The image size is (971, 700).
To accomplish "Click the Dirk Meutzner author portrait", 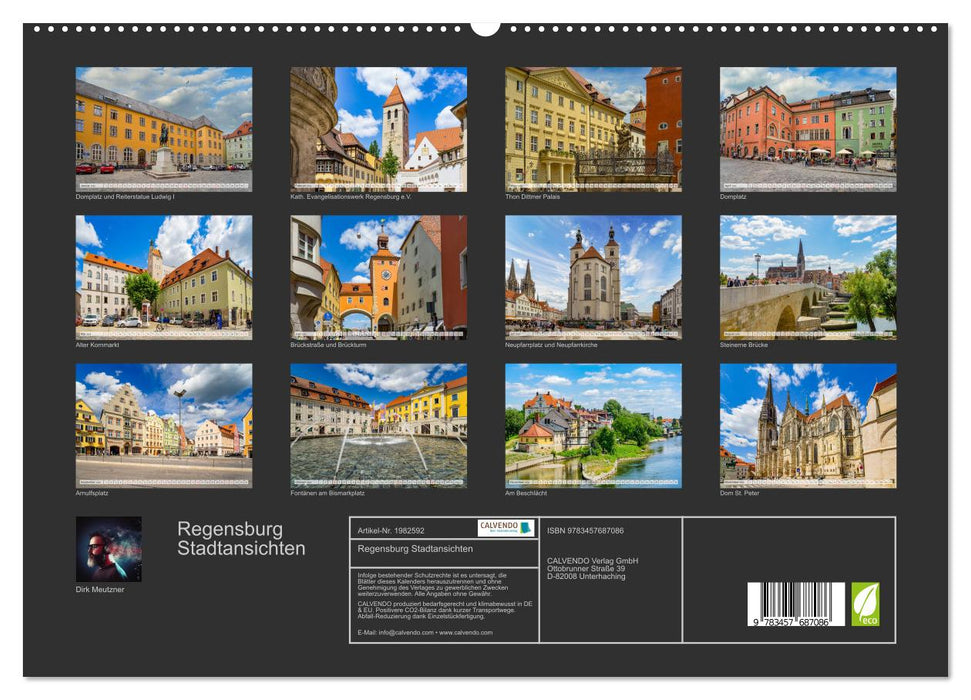I will point(109,548).
